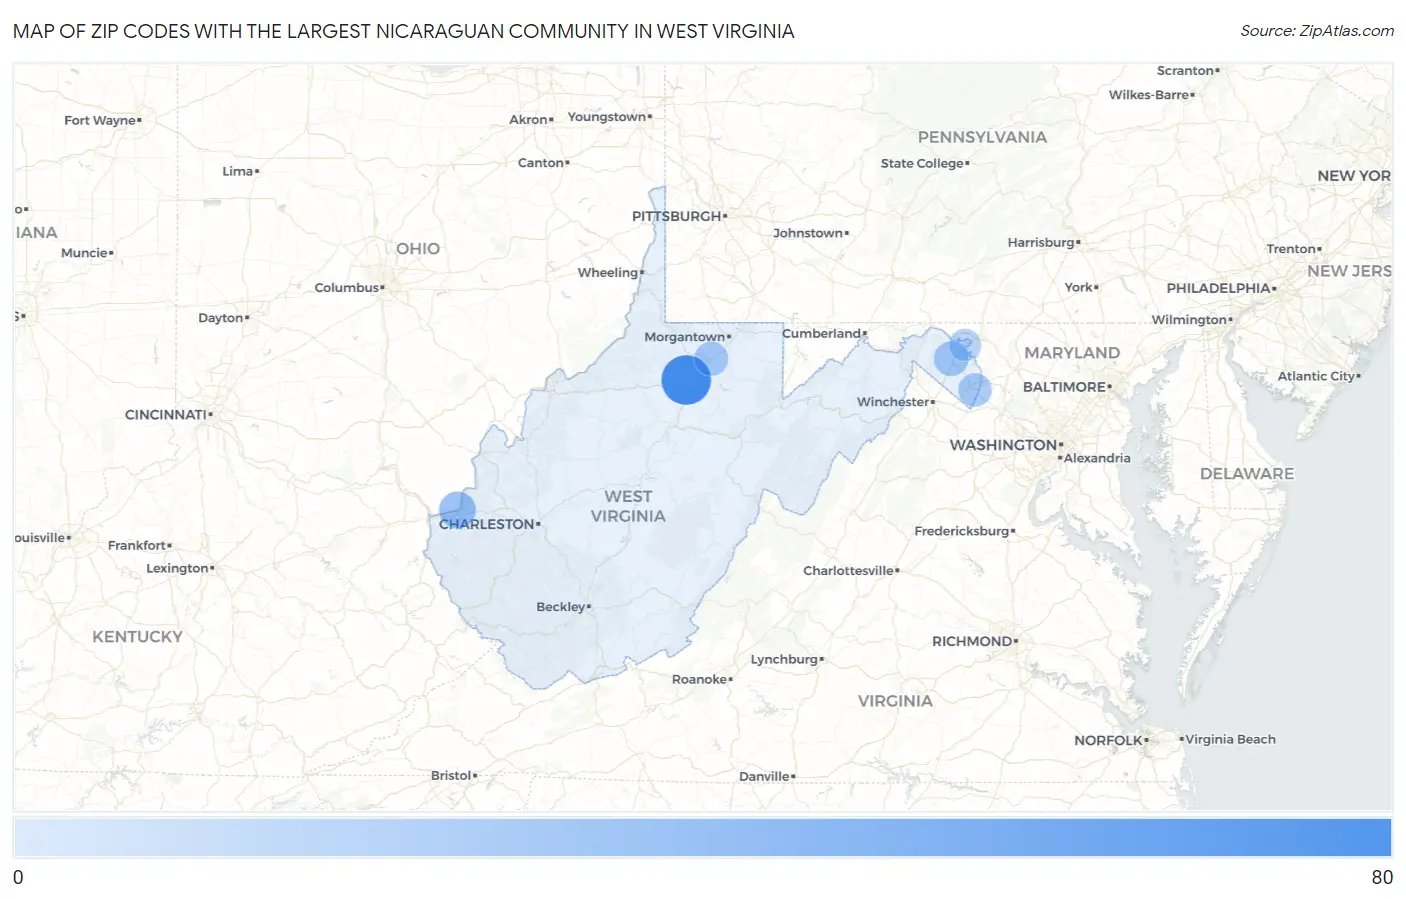The image size is (1406, 899).
Task: Click the Beckley city label
Action: point(561,607)
